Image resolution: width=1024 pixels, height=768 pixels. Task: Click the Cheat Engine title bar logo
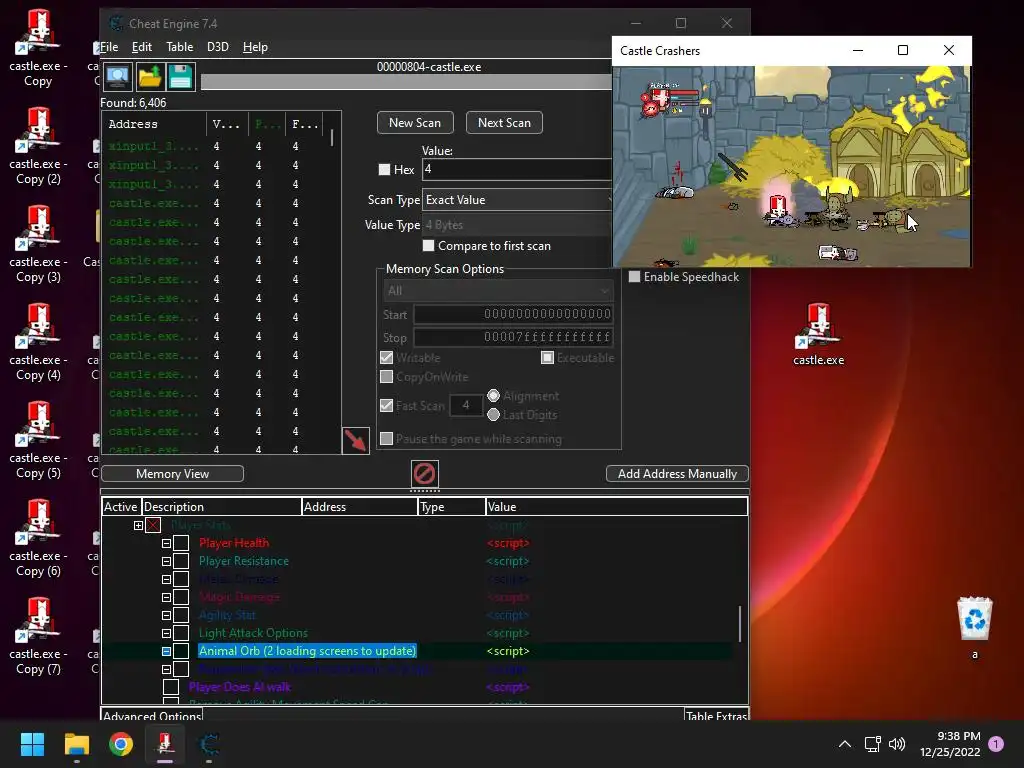116,24
